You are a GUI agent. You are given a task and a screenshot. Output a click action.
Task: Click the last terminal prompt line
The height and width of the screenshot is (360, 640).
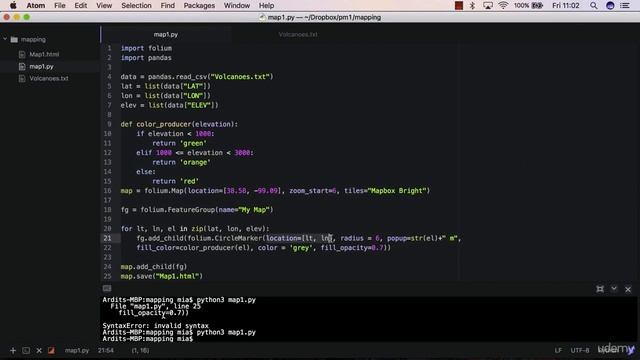tap(147, 339)
